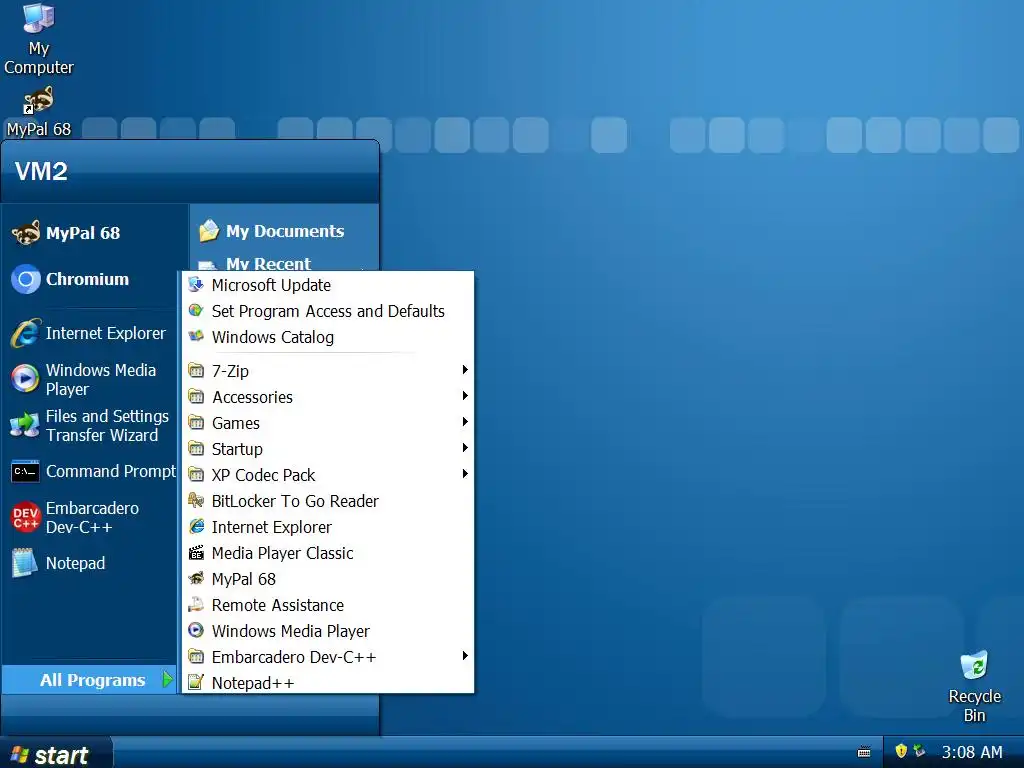Image resolution: width=1024 pixels, height=768 pixels.
Task: Open MyPal 68 desktop shortcut
Action: [x=39, y=112]
